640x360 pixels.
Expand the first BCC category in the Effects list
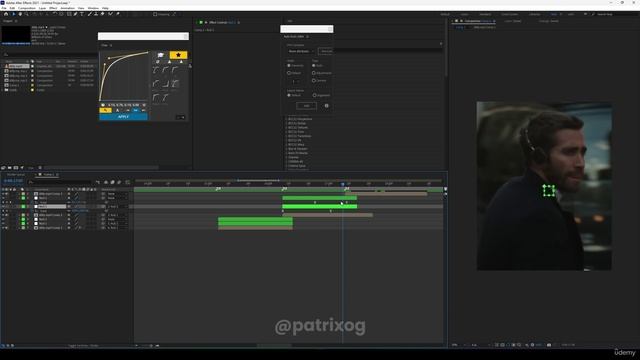[286, 119]
